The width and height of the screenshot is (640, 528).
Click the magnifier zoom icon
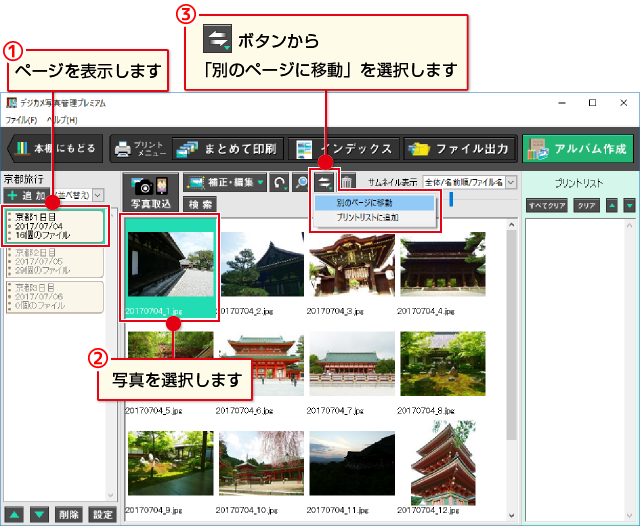[x=301, y=182]
